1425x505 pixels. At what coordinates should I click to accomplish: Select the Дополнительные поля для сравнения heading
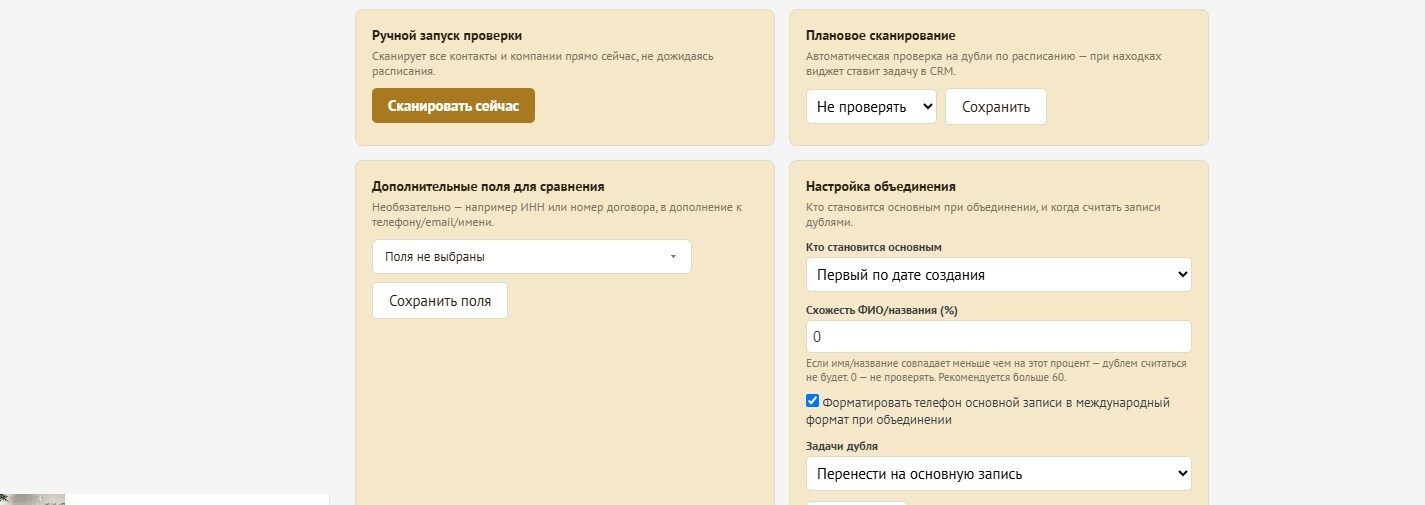pyautogui.click(x=488, y=187)
